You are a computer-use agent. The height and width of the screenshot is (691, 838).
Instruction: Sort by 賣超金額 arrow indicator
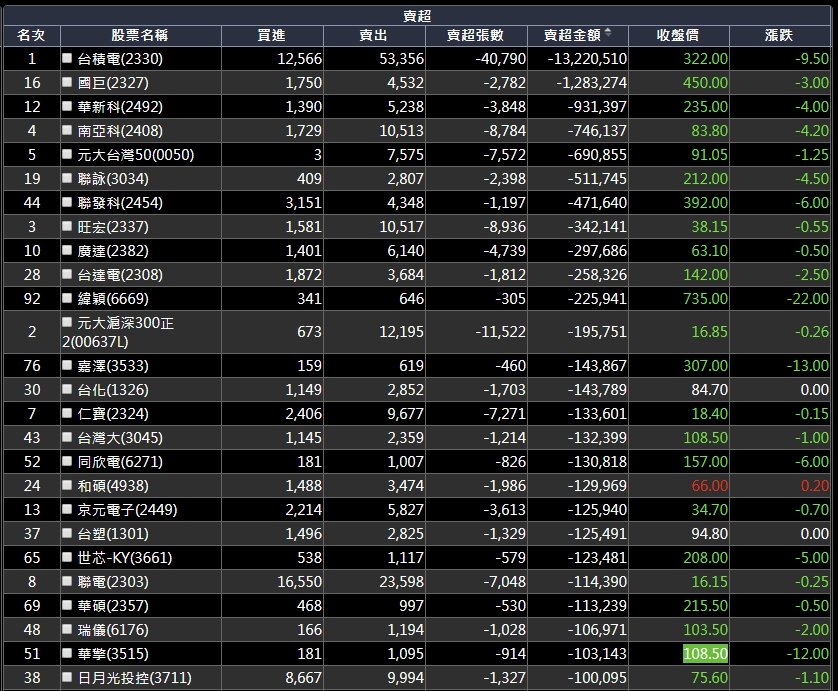[608, 34]
